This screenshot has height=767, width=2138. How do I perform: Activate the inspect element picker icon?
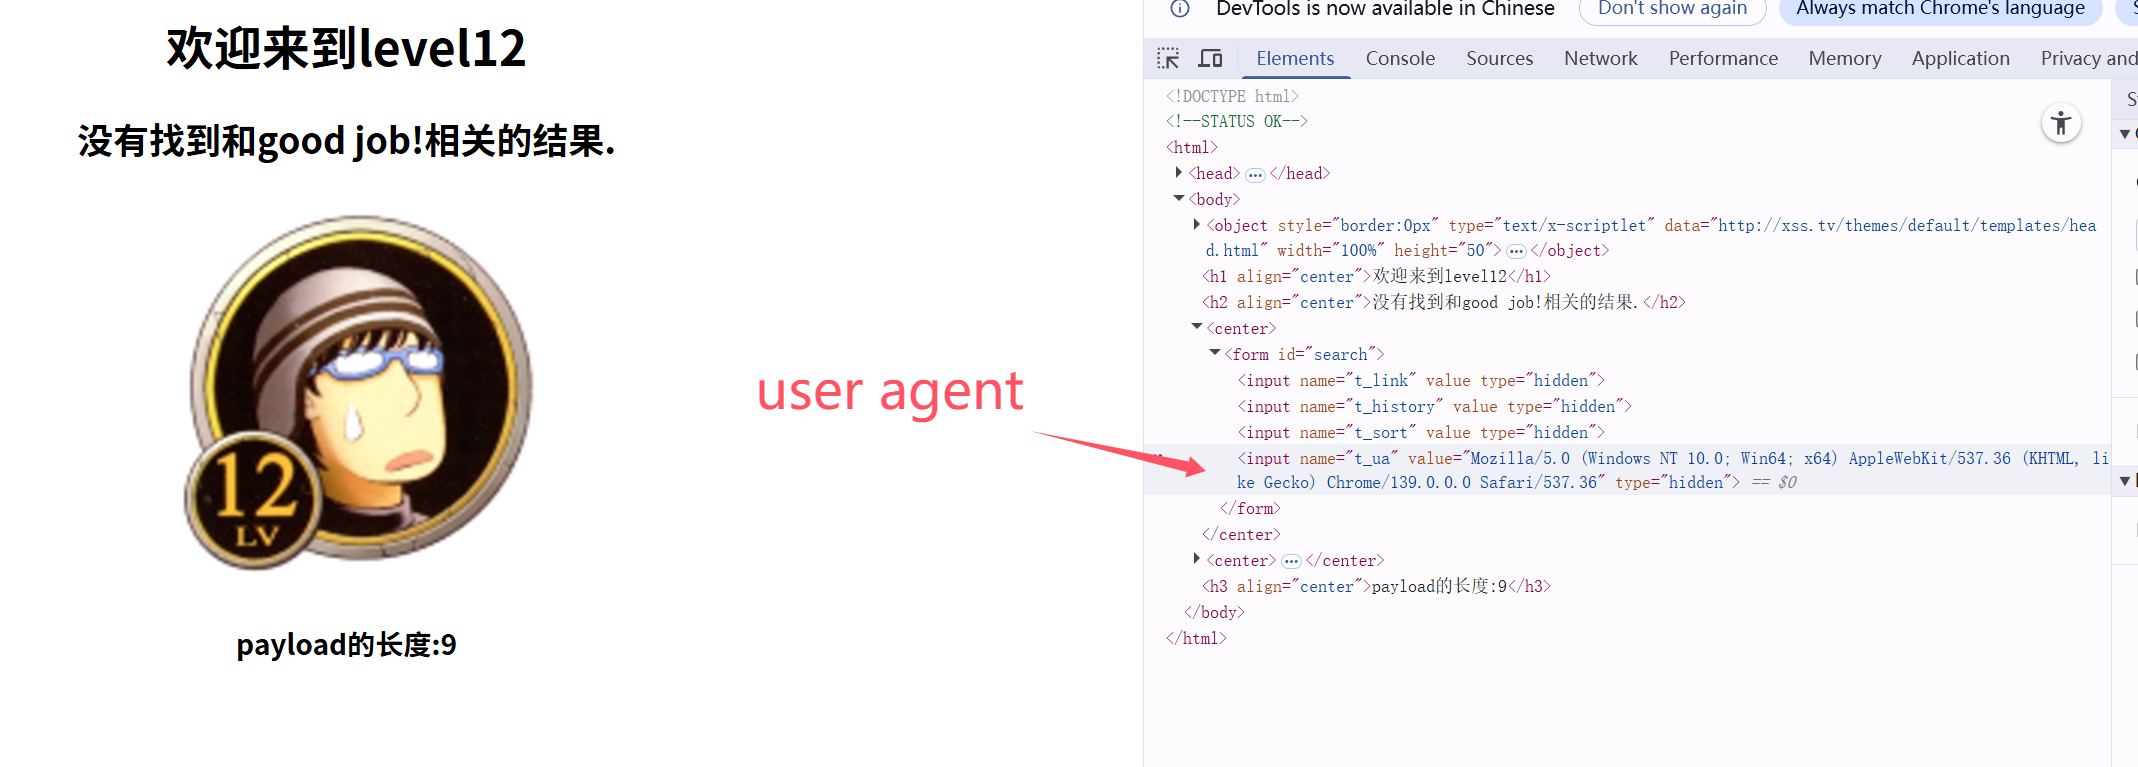click(x=1168, y=58)
